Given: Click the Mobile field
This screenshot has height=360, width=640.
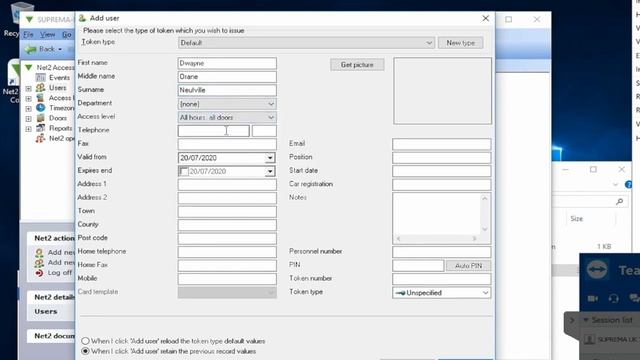Looking at the screenshot, I should click(227, 279).
